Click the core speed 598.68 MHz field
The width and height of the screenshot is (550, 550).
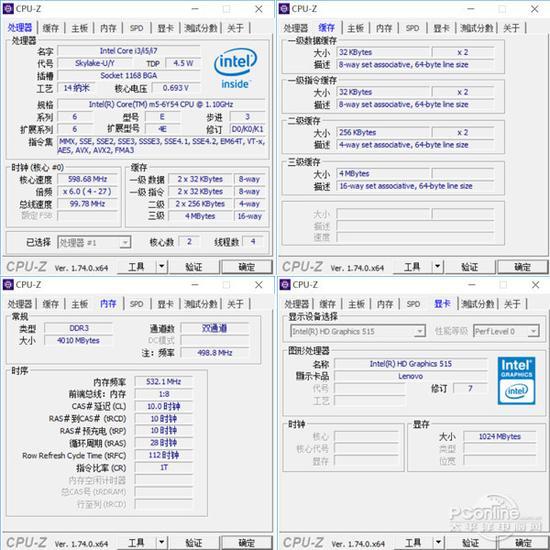[x=88, y=179]
